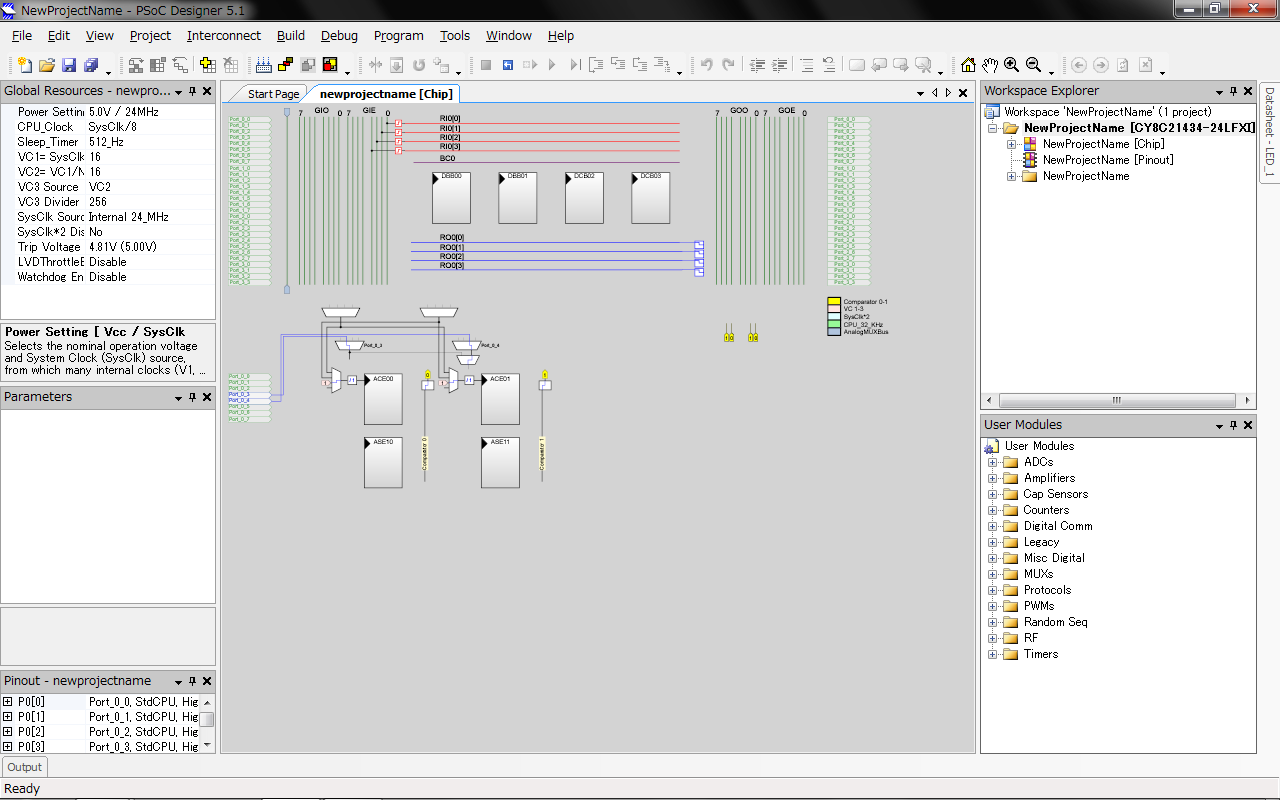The image size is (1280, 800).
Task: Open the Output tab at the bottom
Action: 25,767
